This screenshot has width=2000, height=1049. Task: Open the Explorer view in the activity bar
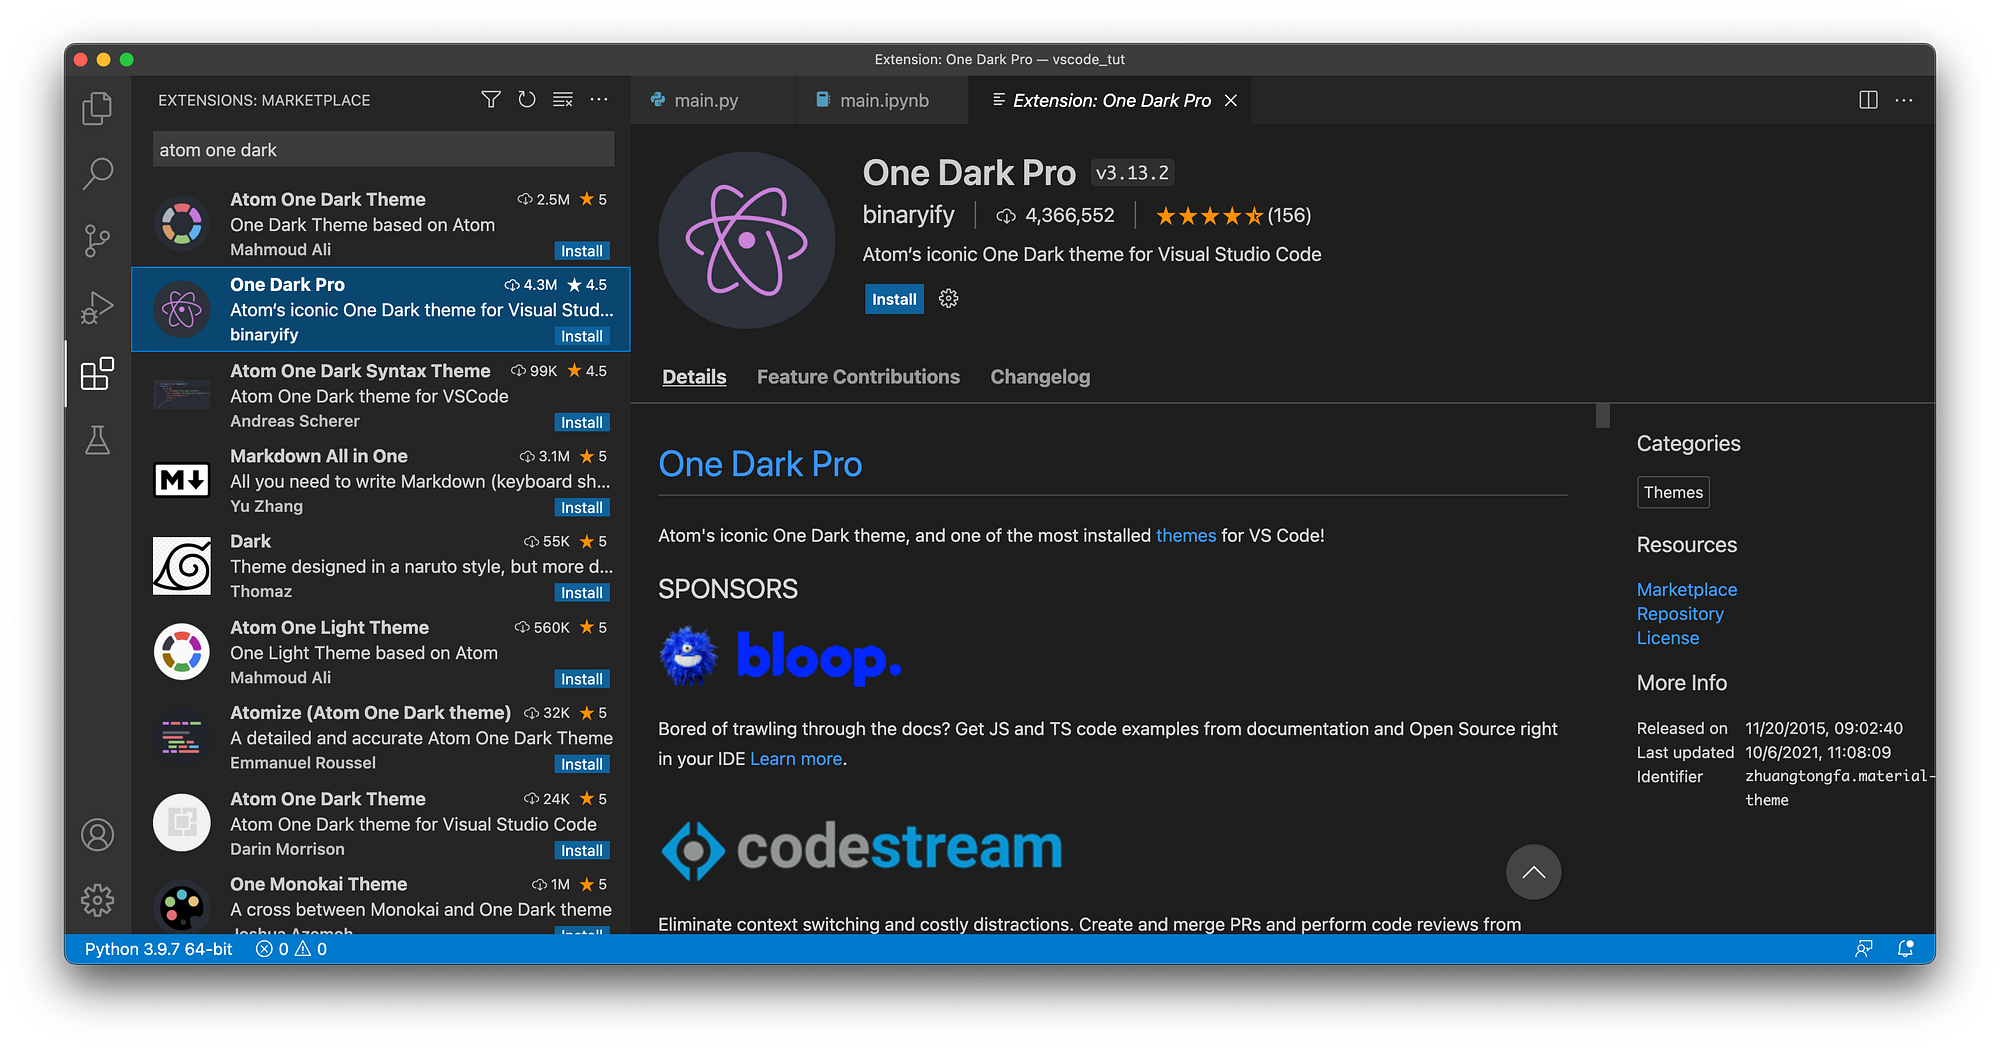[97, 108]
